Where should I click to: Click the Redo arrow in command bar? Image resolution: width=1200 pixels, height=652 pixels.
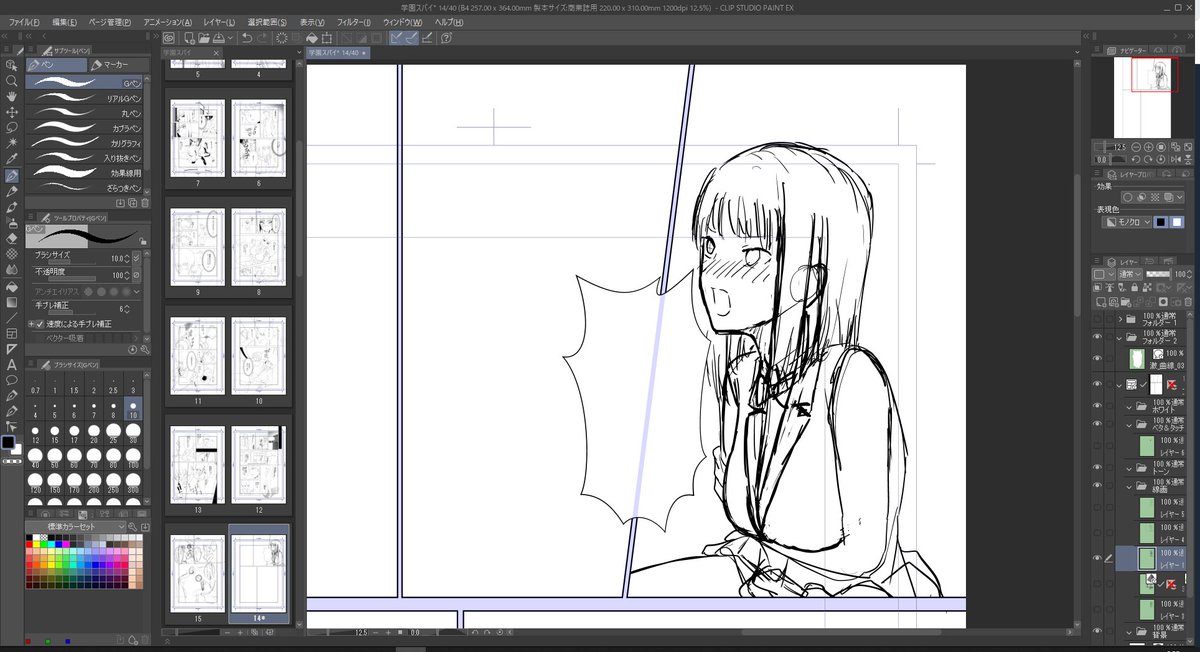(263, 37)
